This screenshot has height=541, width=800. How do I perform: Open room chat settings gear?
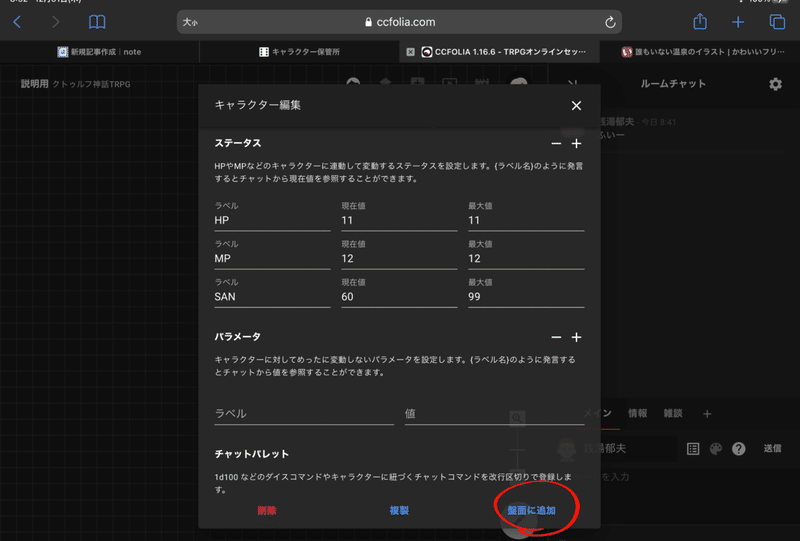coord(776,84)
